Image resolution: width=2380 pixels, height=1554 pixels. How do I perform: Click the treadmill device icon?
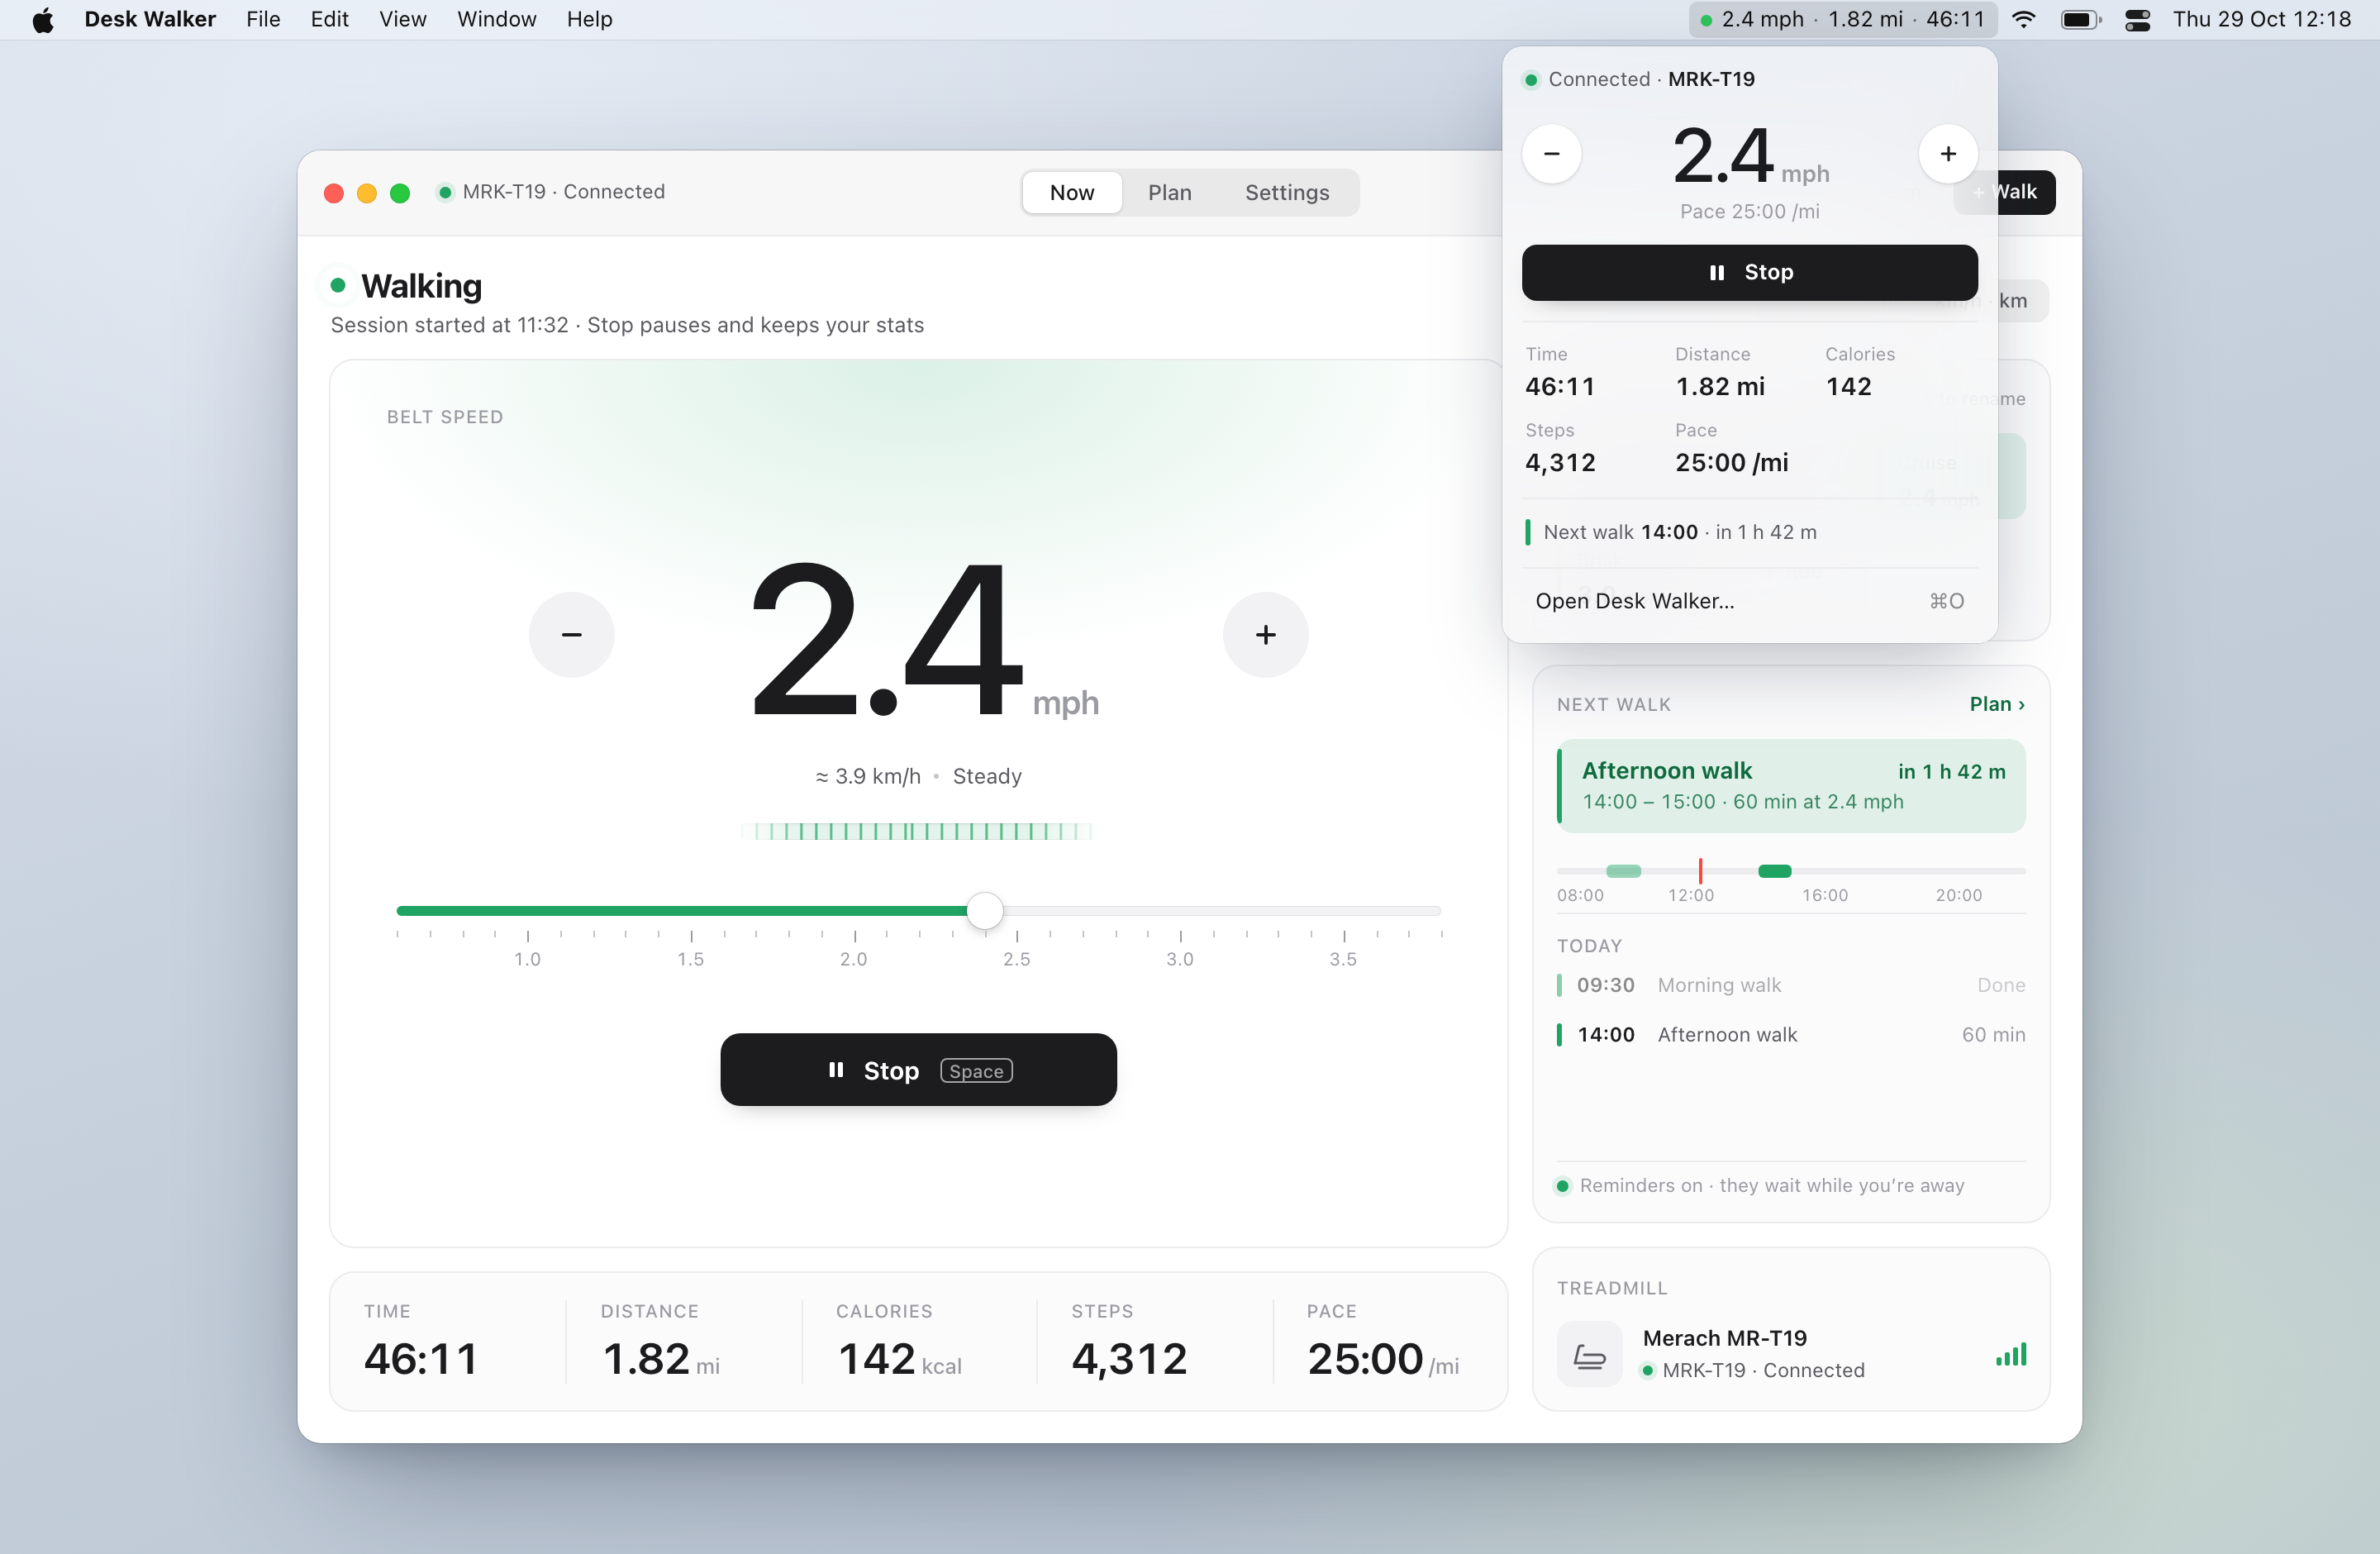point(1589,1354)
